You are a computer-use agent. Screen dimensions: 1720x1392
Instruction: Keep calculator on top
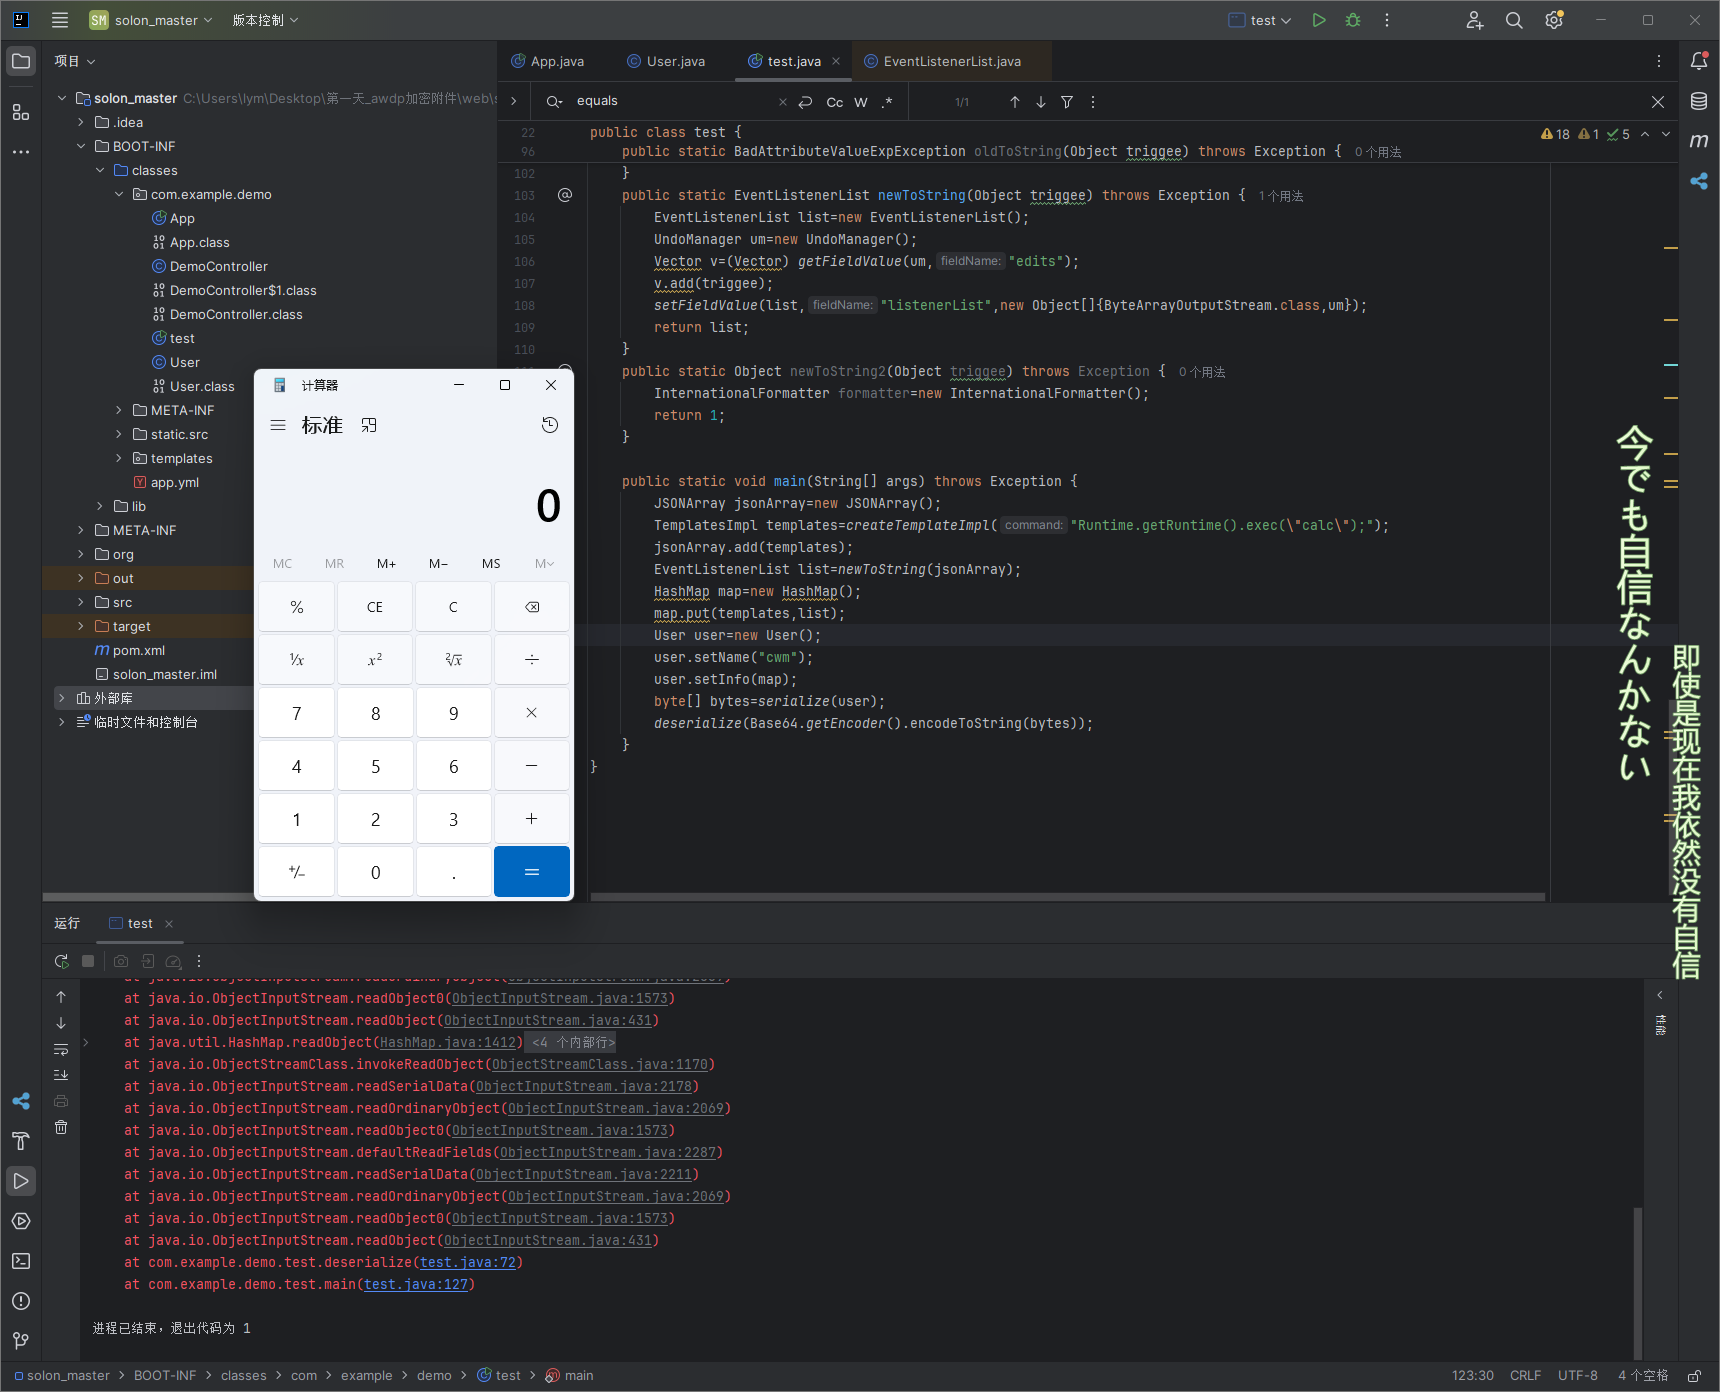[x=369, y=425]
